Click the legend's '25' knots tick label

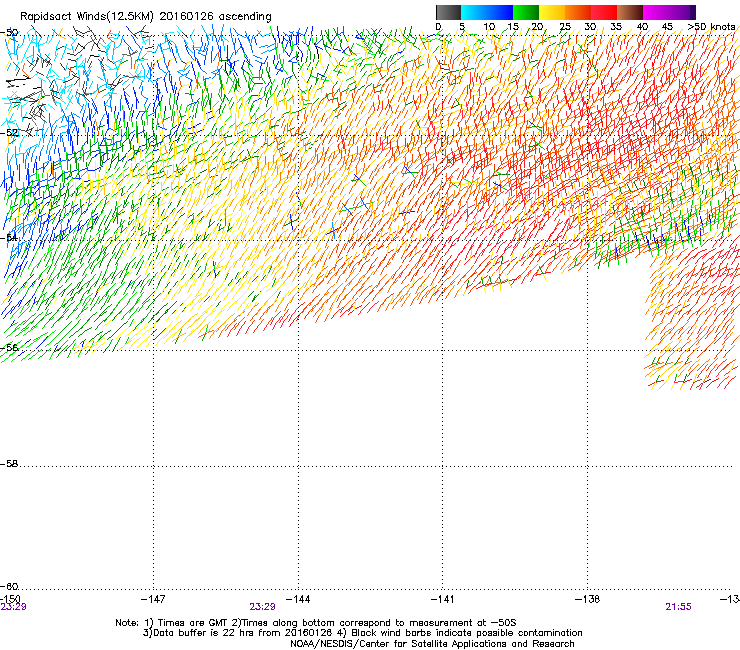[565, 27]
